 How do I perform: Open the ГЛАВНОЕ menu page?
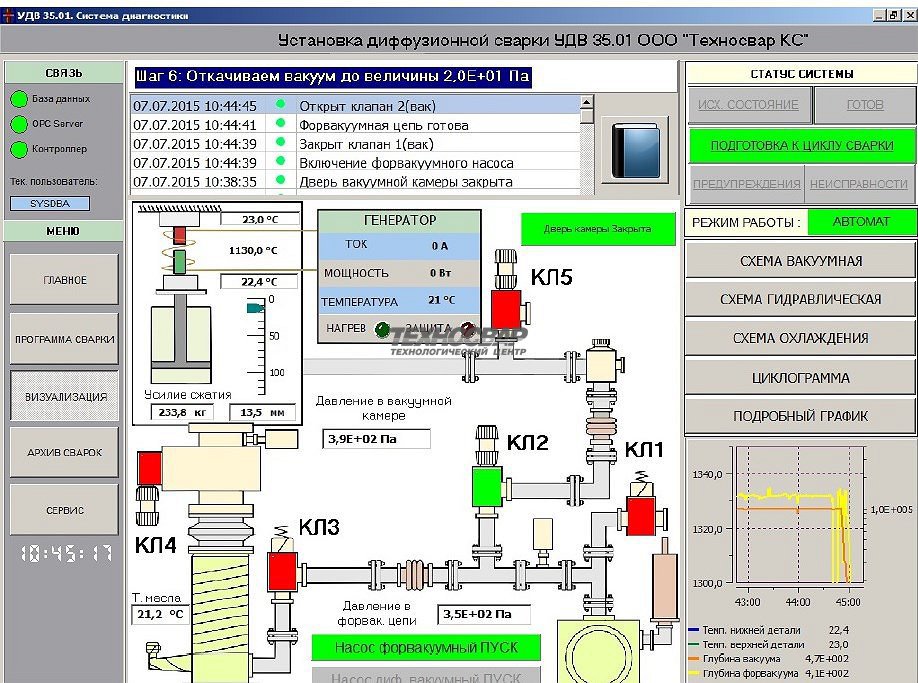tap(64, 280)
